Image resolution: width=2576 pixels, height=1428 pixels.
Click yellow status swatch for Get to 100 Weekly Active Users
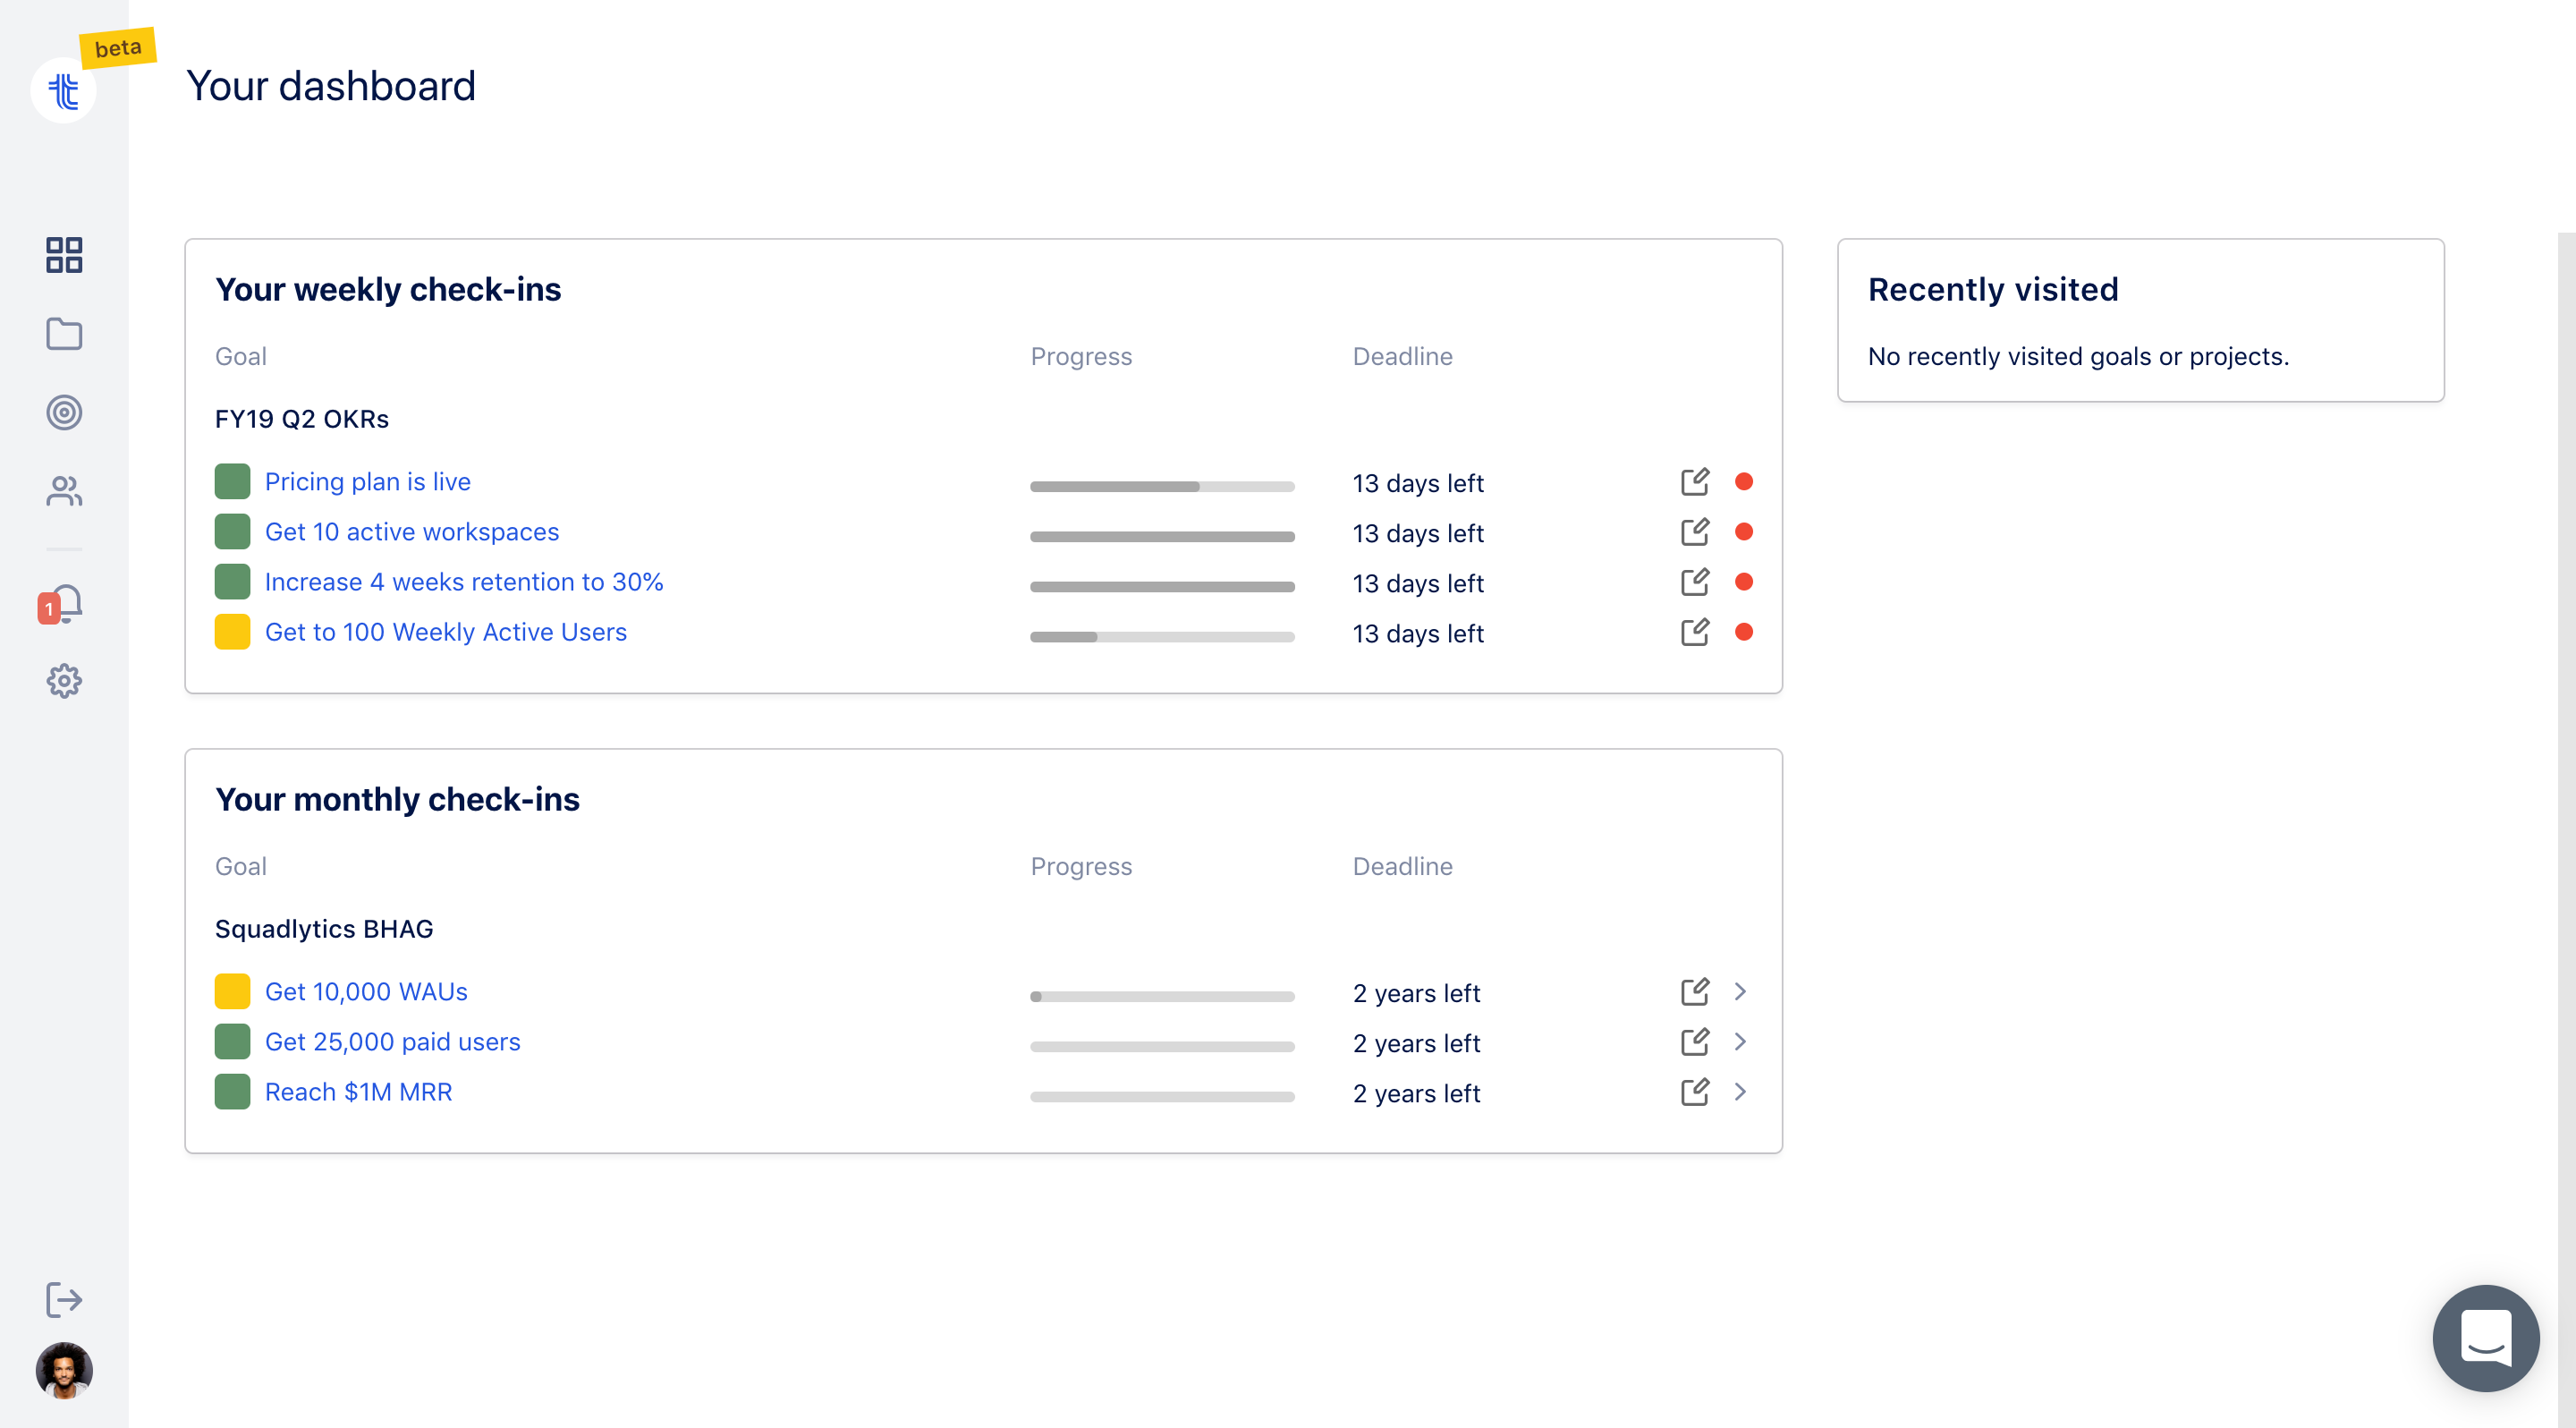click(x=232, y=632)
